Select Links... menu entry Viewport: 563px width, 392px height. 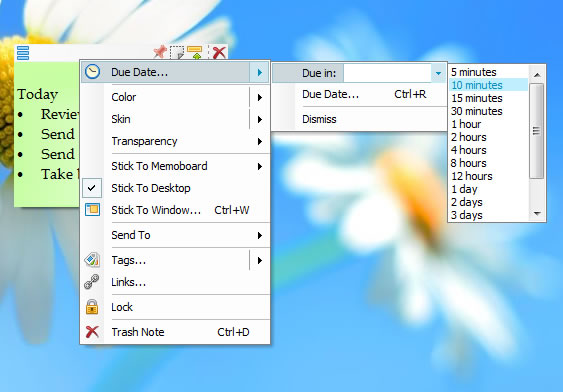point(175,282)
